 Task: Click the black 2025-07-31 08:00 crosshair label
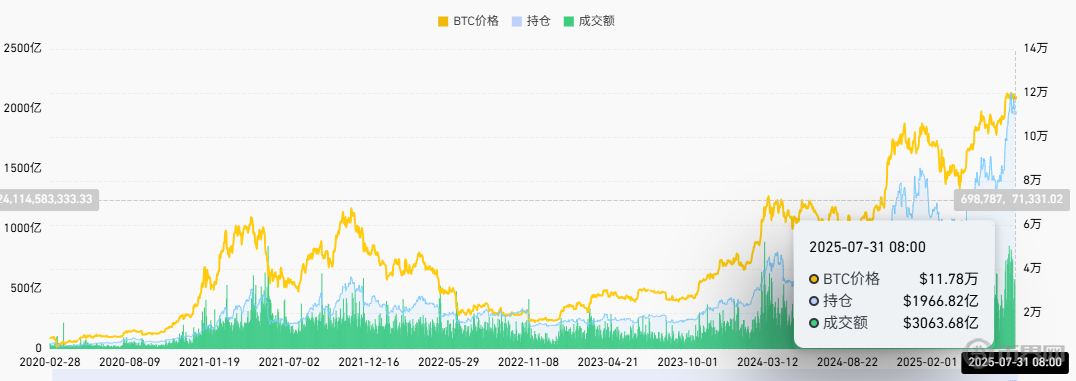pyautogui.click(x=1015, y=362)
